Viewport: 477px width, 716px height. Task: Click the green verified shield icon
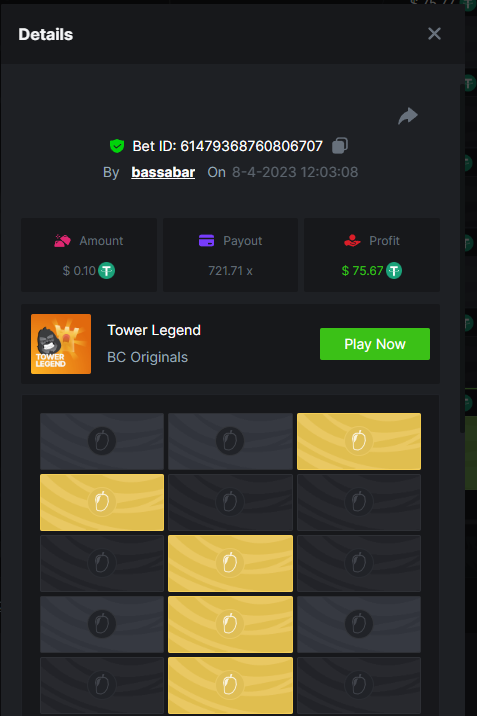[117, 146]
